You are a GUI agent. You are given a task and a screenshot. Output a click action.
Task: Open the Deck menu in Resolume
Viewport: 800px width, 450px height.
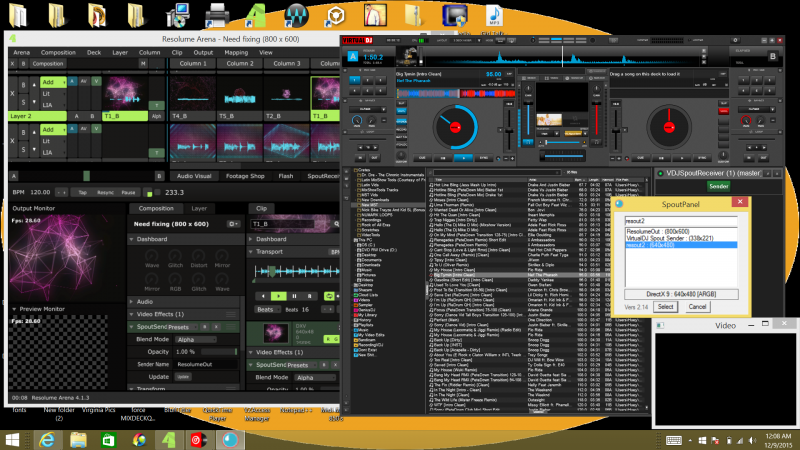pyautogui.click(x=94, y=52)
